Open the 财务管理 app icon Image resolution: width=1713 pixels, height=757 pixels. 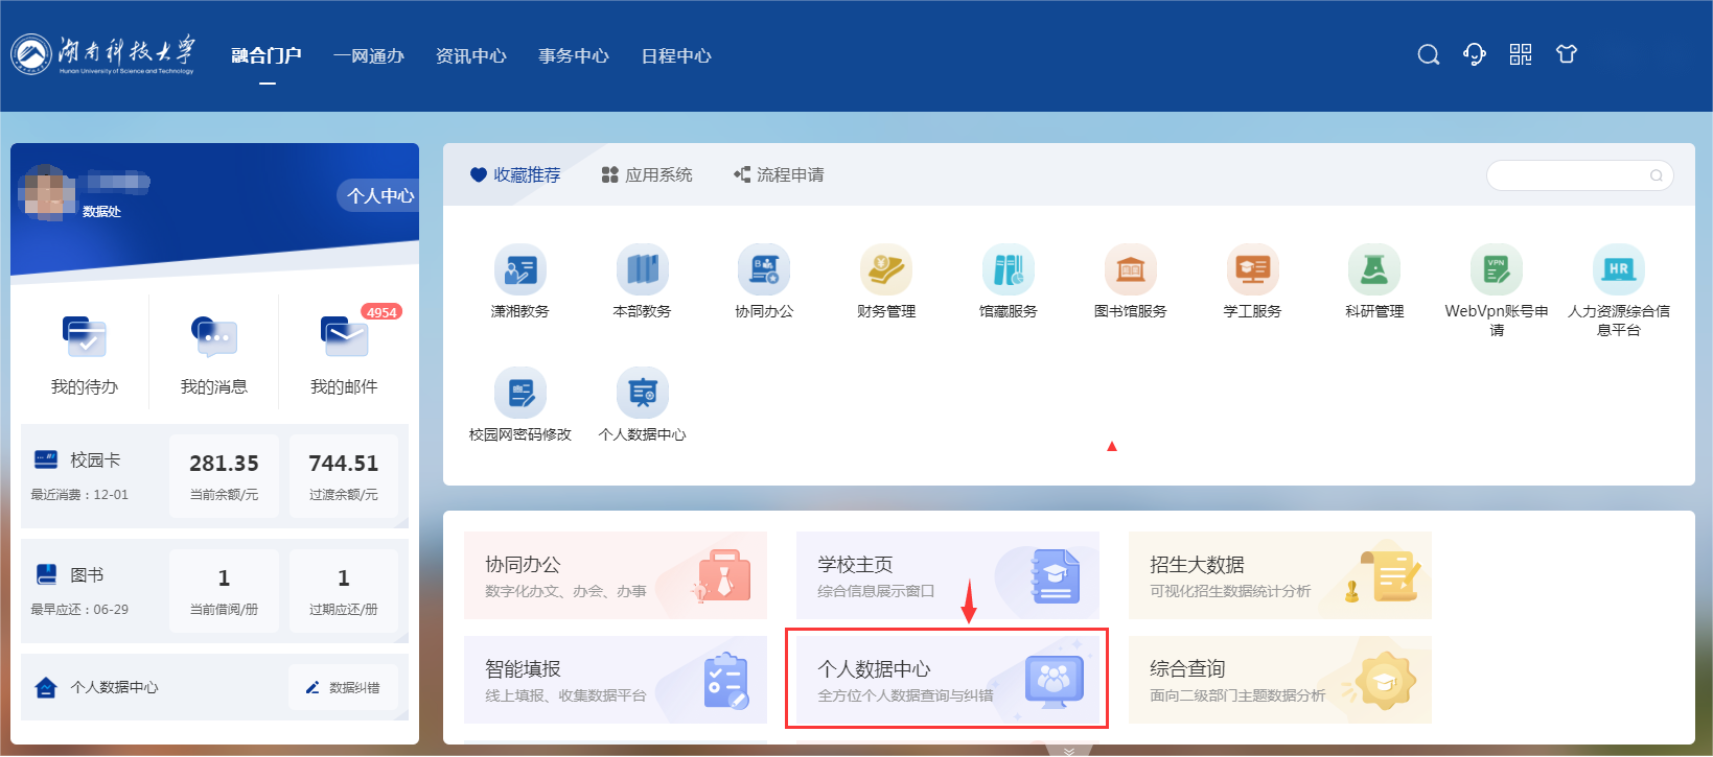click(x=886, y=271)
